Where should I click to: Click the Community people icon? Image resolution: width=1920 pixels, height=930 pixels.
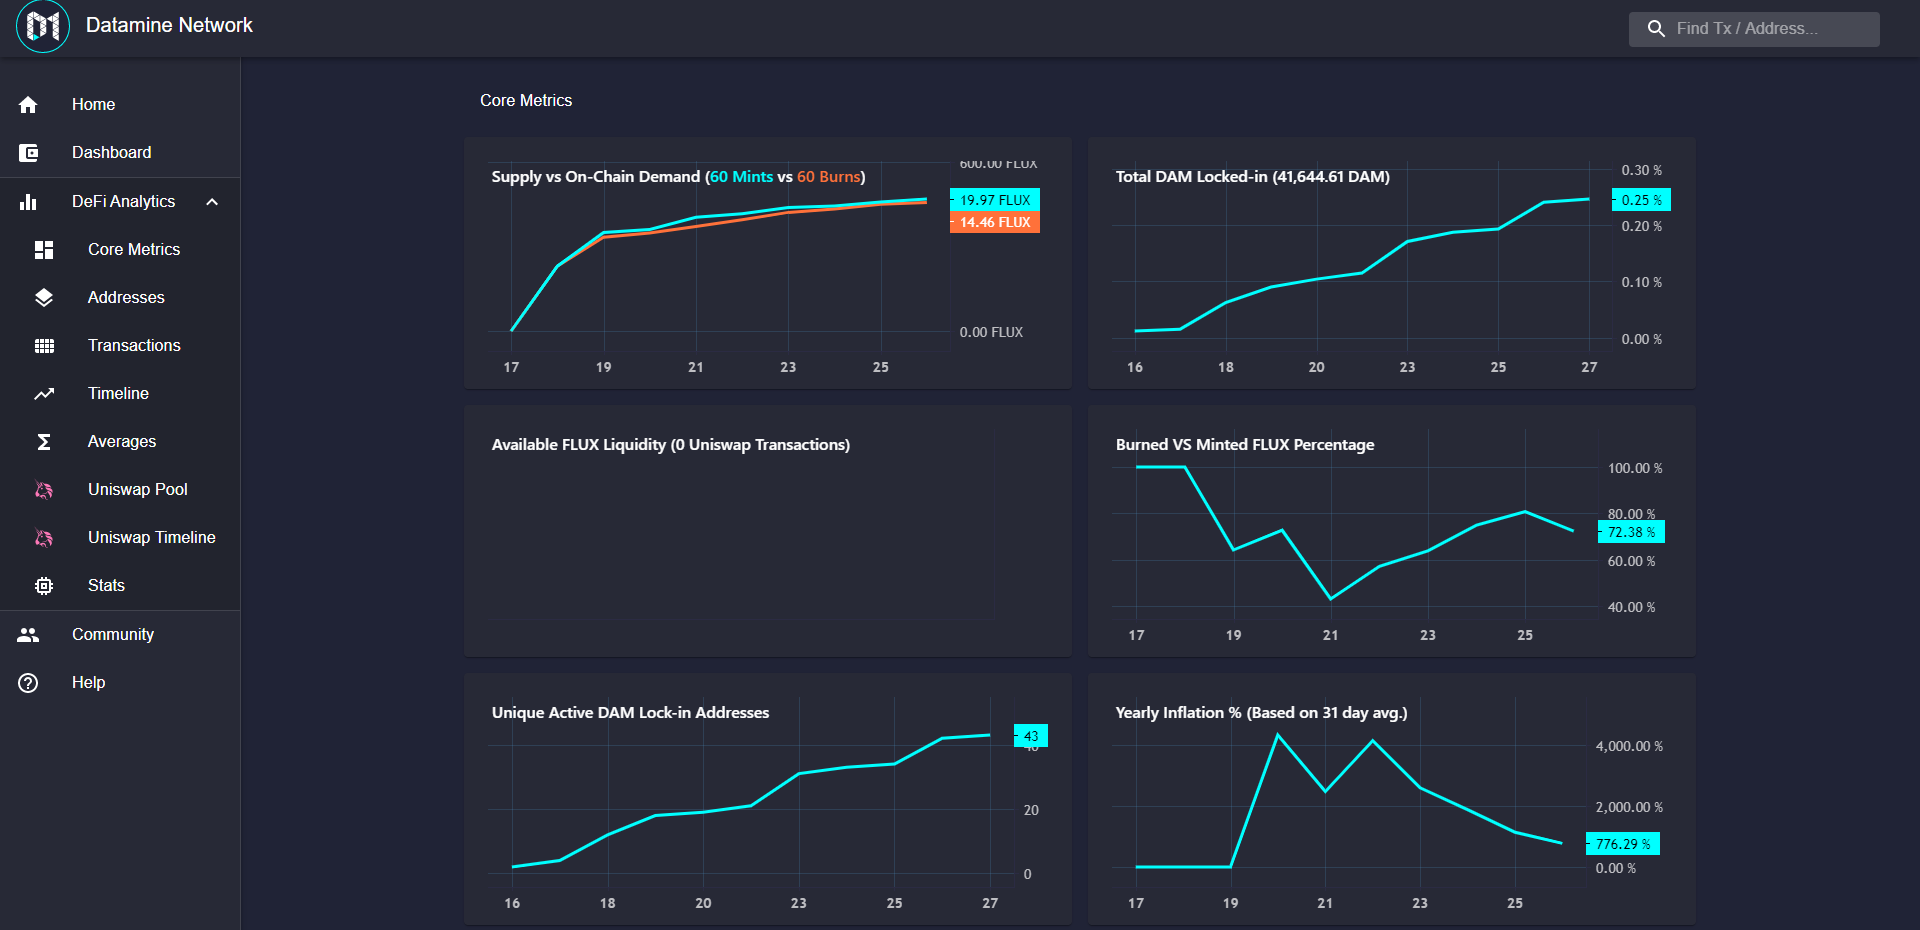28,635
